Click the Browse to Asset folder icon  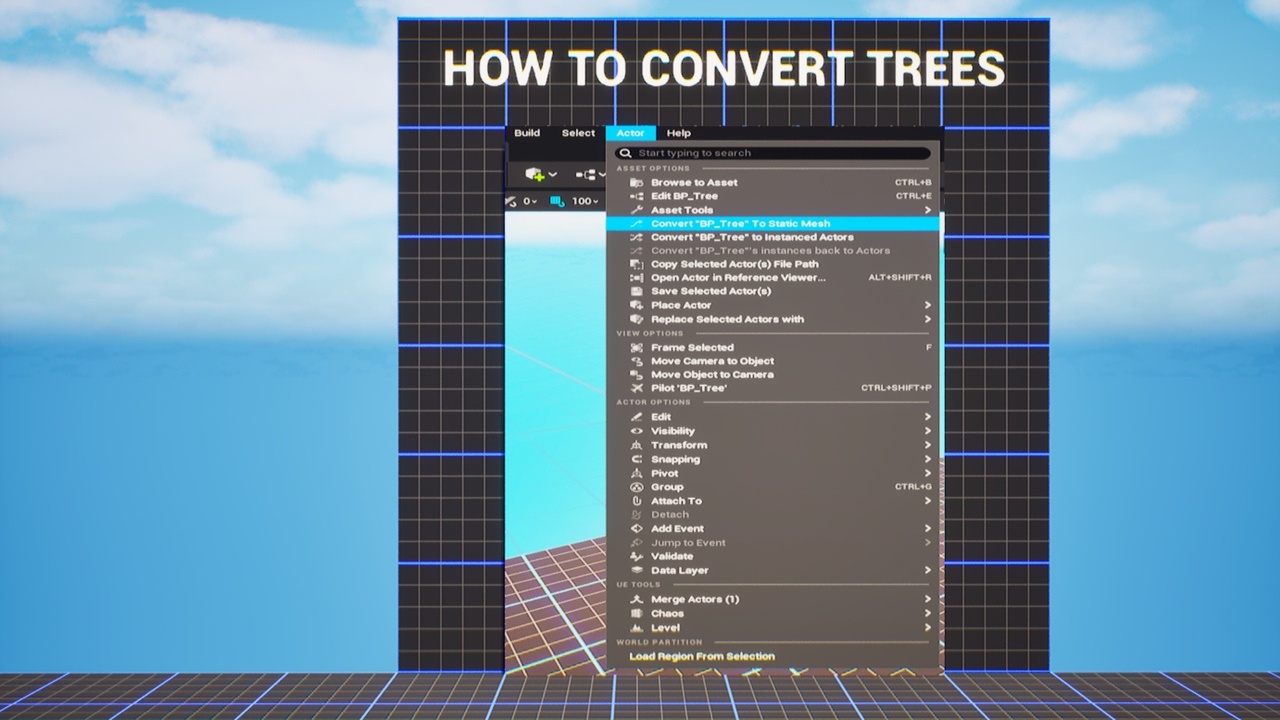[637, 183]
